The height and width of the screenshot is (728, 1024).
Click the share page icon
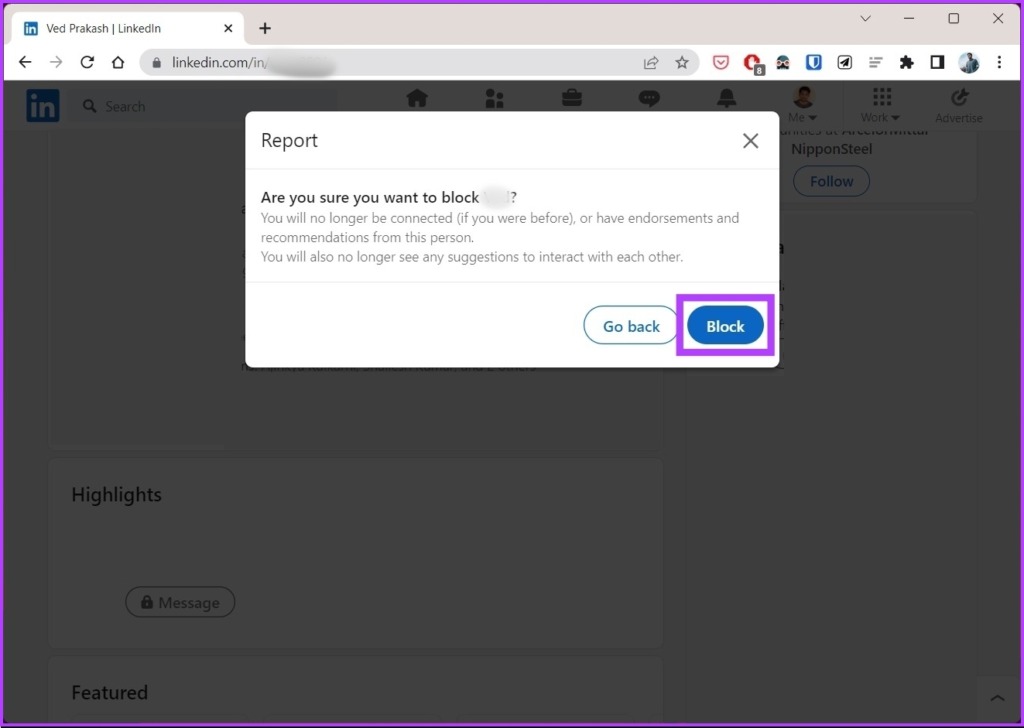coord(650,63)
